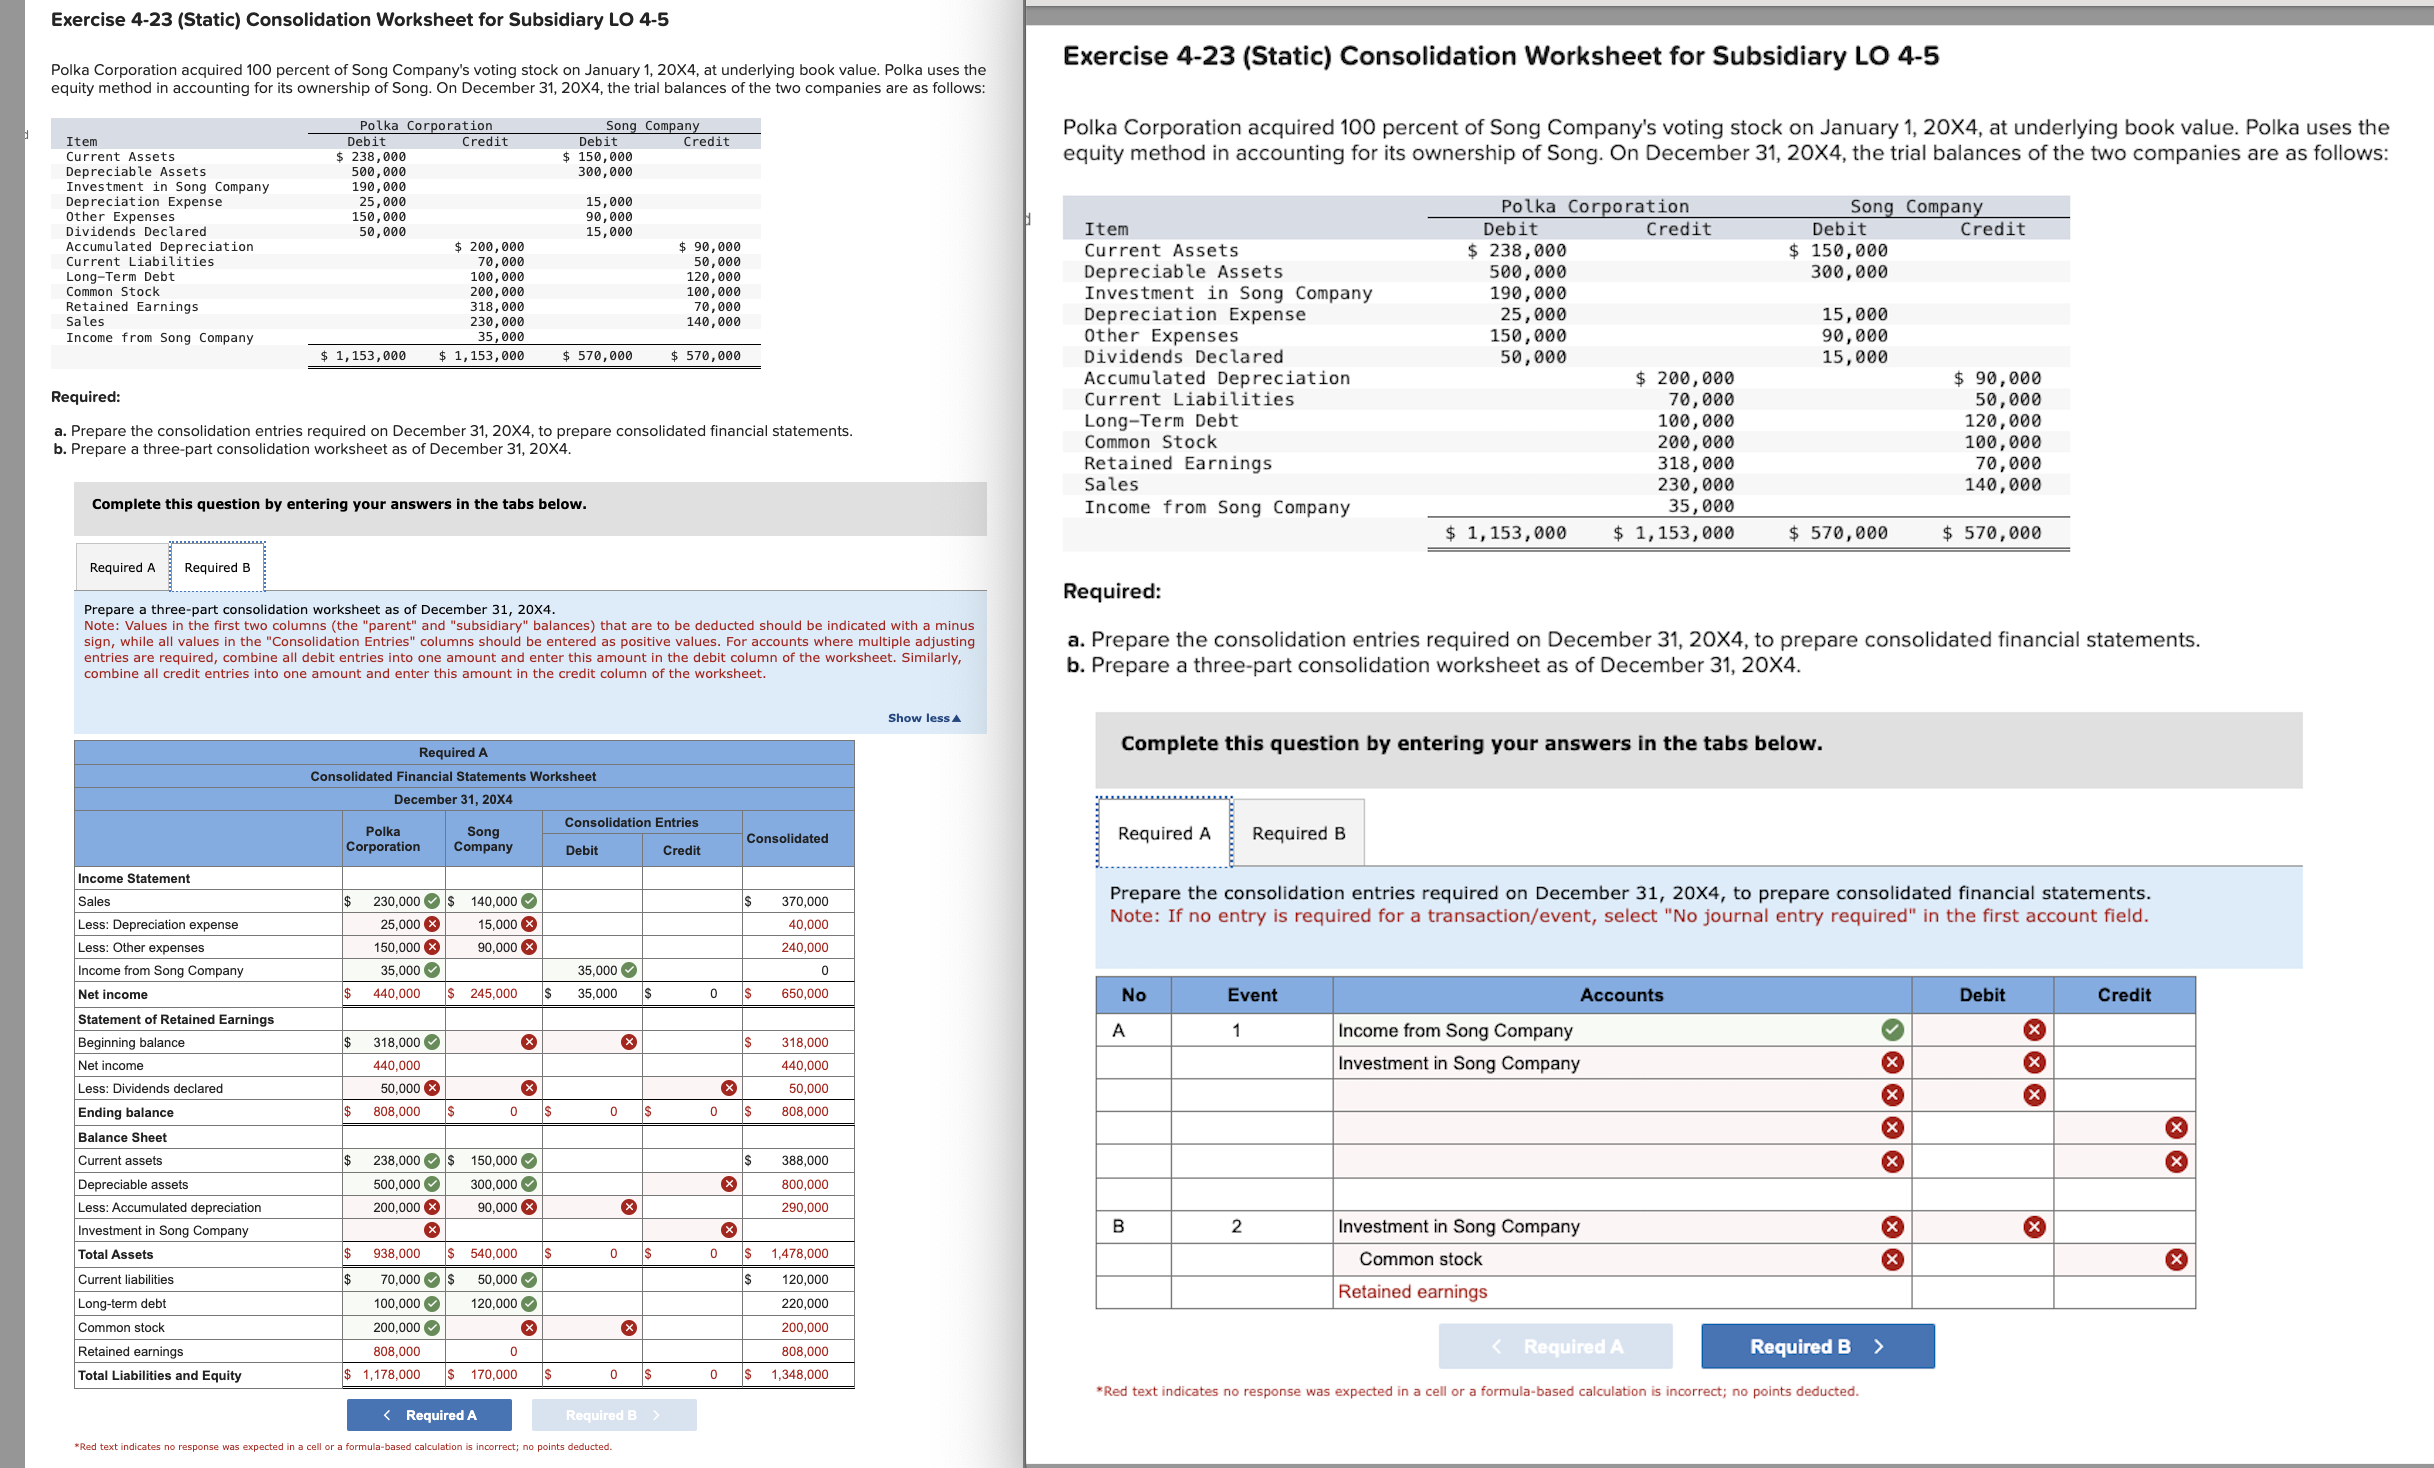Click the blue Required A button under the worksheet
Viewport: 2434px width, 1468px height.
tap(429, 1415)
